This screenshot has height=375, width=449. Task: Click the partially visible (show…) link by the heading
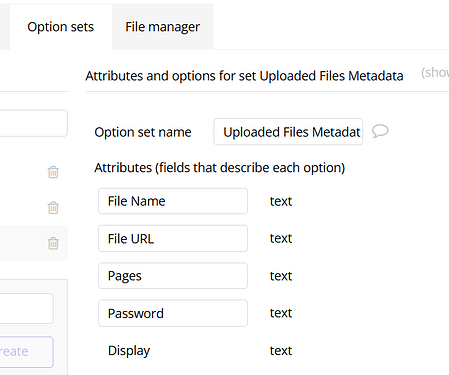tap(435, 72)
